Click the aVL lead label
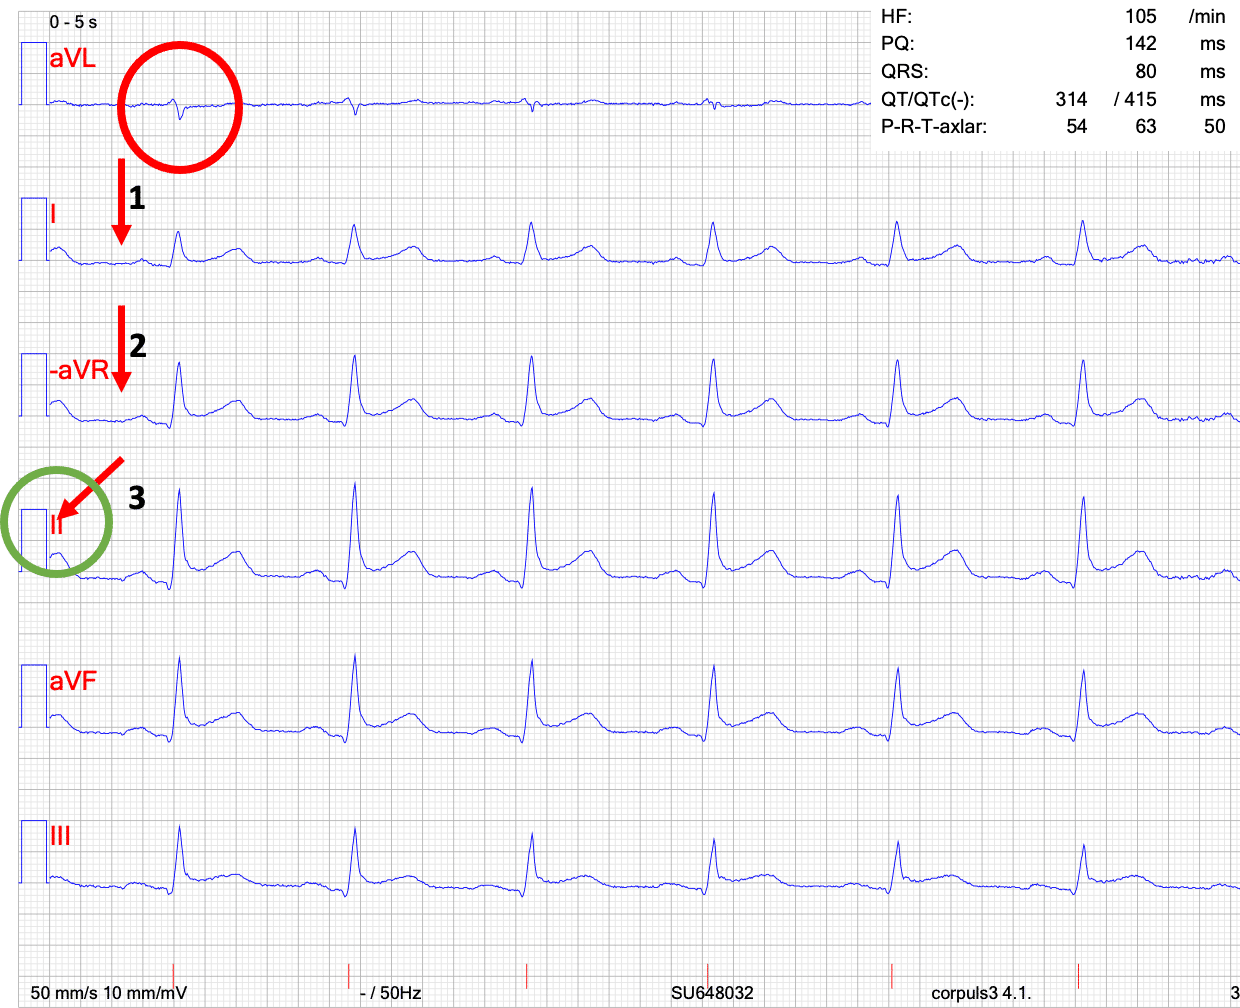 [x=73, y=59]
